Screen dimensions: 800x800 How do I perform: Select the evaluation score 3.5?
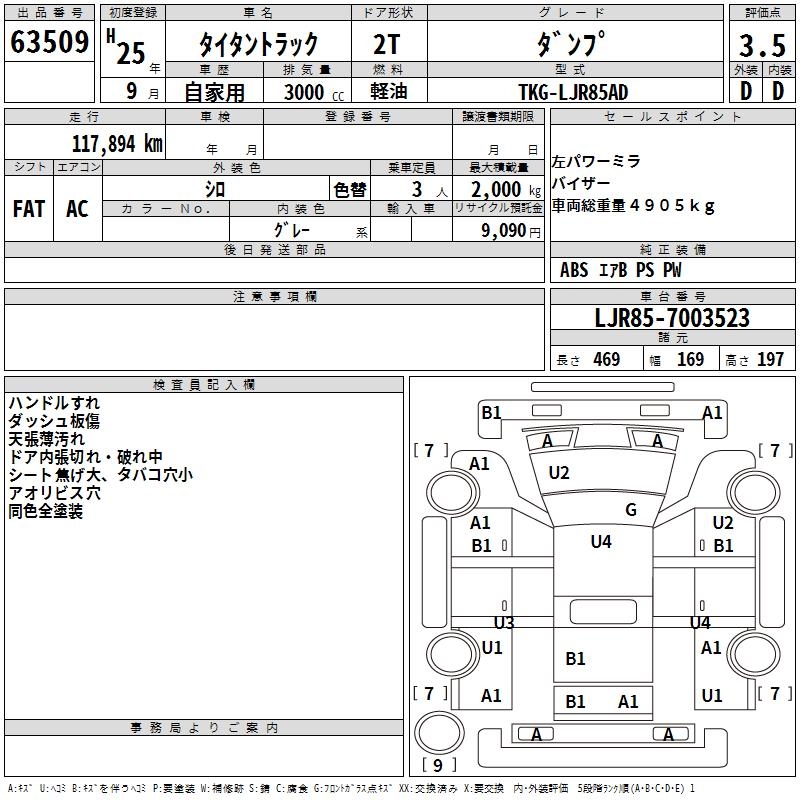[760, 46]
